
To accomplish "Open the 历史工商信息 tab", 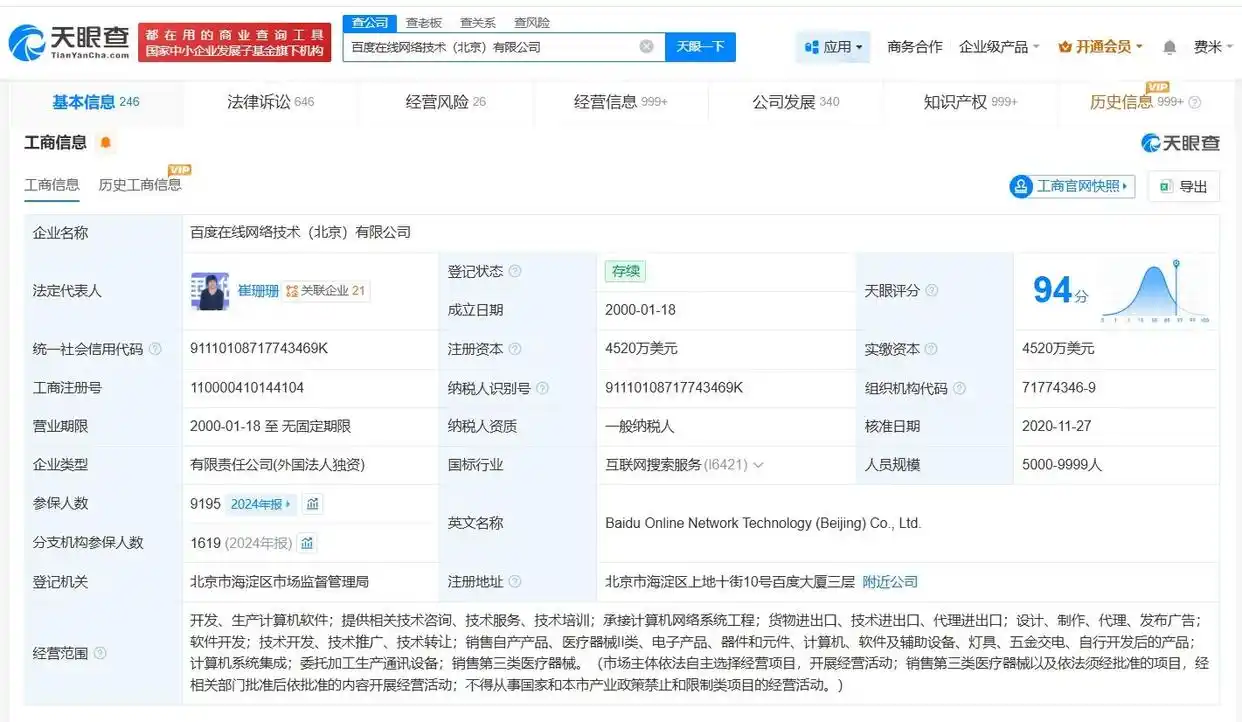I will tap(140, 185).
